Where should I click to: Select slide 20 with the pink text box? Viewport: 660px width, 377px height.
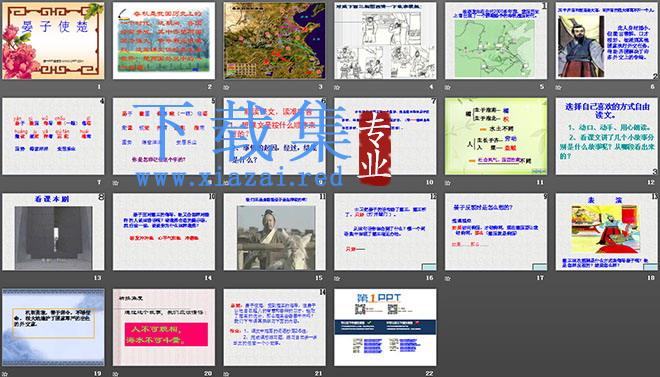[x=164, y=327]
